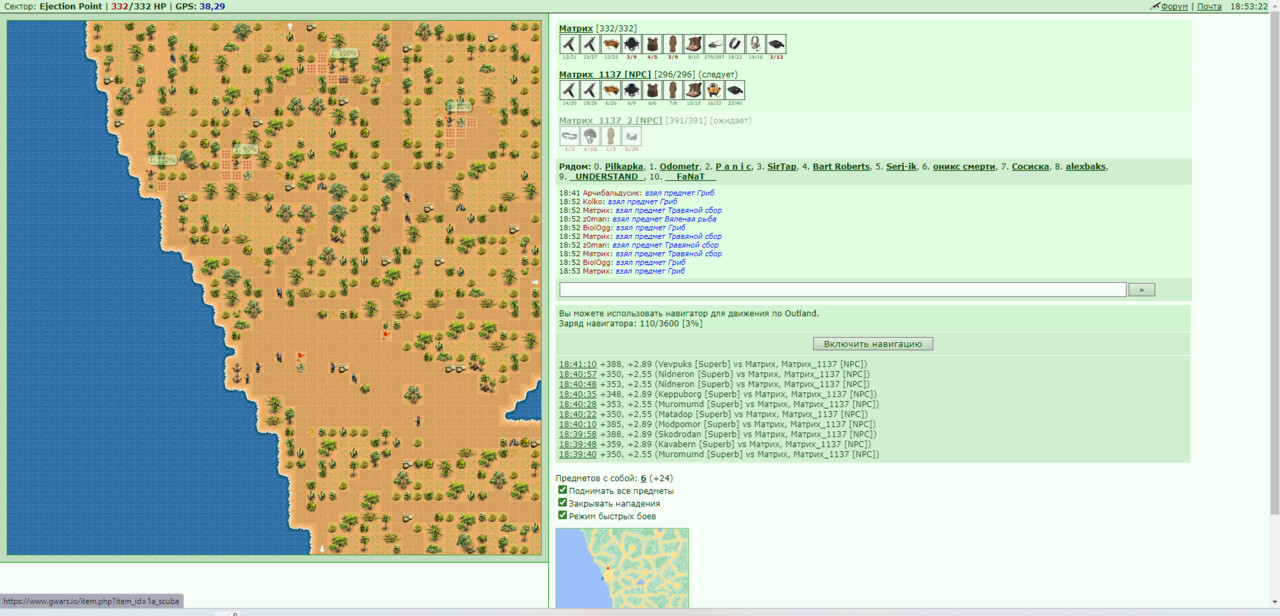1280x616 pixels.
Task: Click the 'Включить навигацию' button
Action: point(872,343)
